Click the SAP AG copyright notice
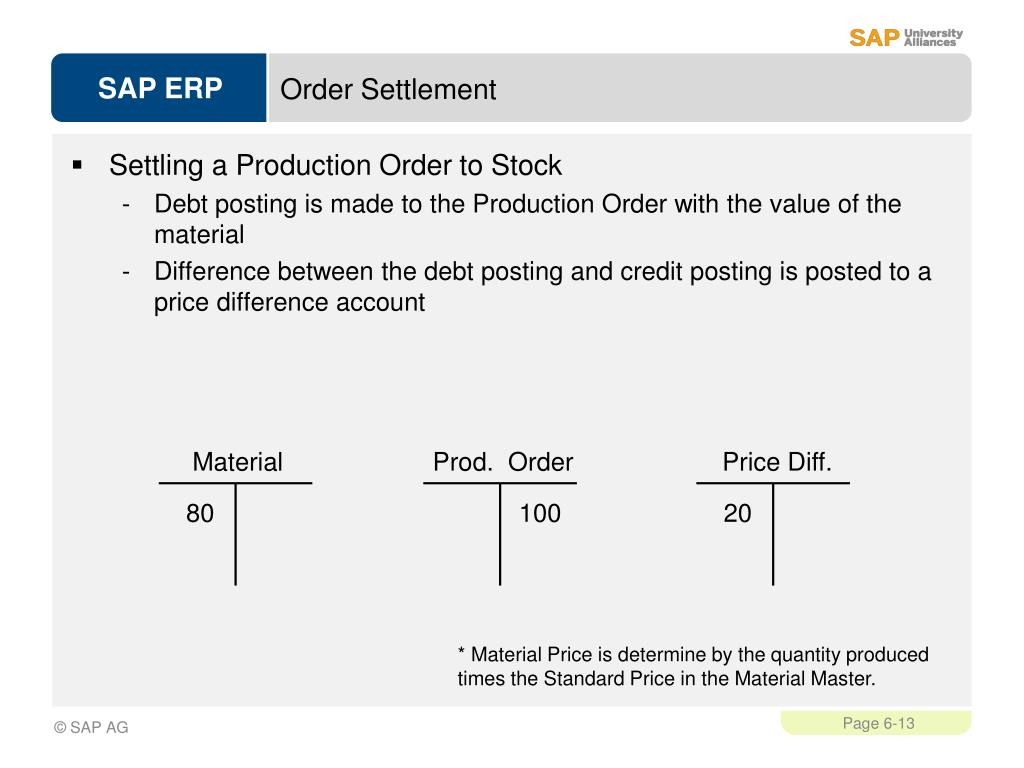The height and width of the screenshot is (768, 1024). 91,727
